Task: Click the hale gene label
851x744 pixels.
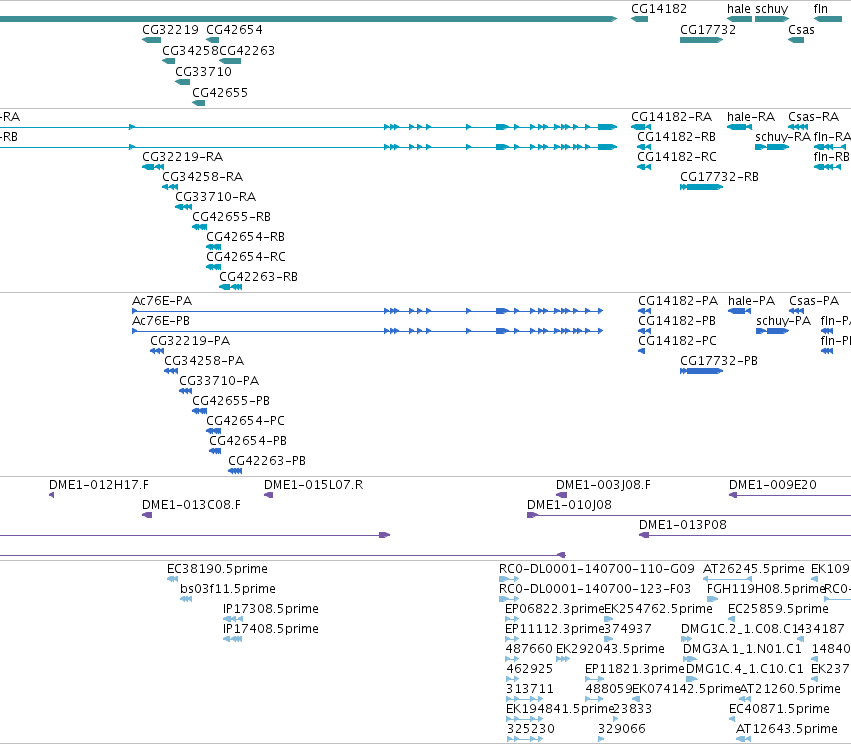Action: (x=739, y=9)
